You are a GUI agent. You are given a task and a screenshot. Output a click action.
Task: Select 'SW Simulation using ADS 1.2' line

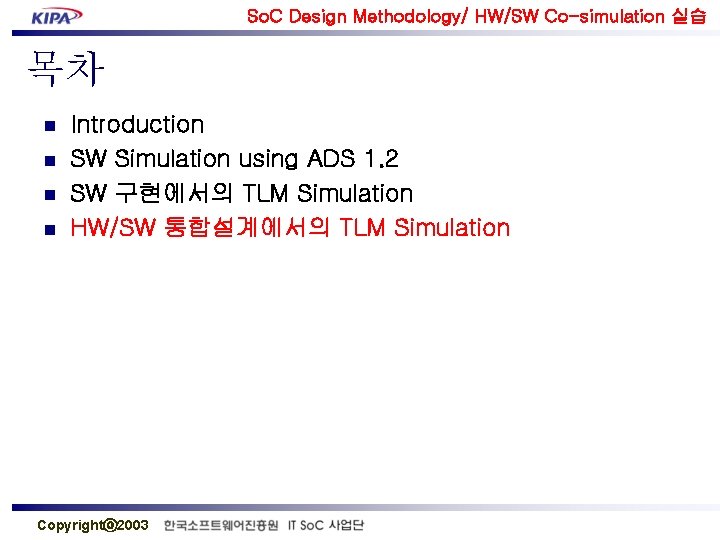234,159
